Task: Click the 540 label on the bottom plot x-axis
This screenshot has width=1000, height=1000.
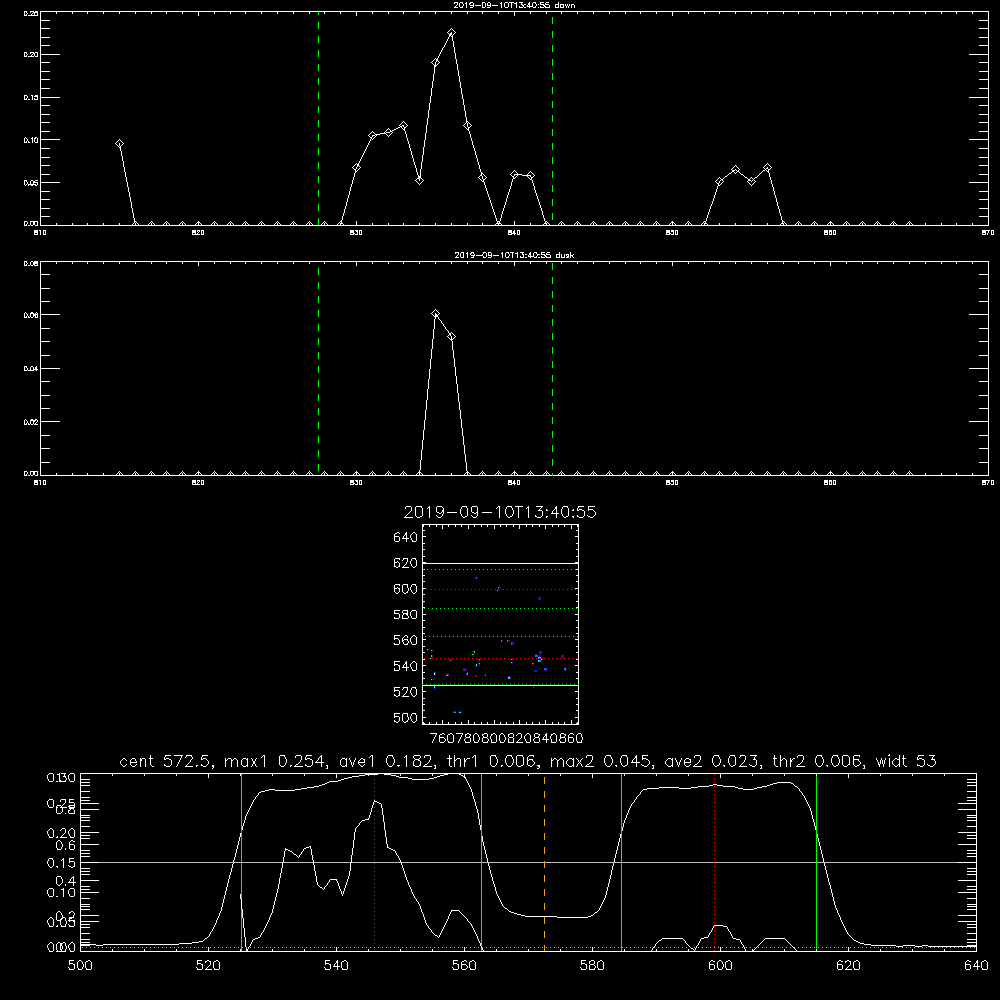Action: click(x=336, y=966)
